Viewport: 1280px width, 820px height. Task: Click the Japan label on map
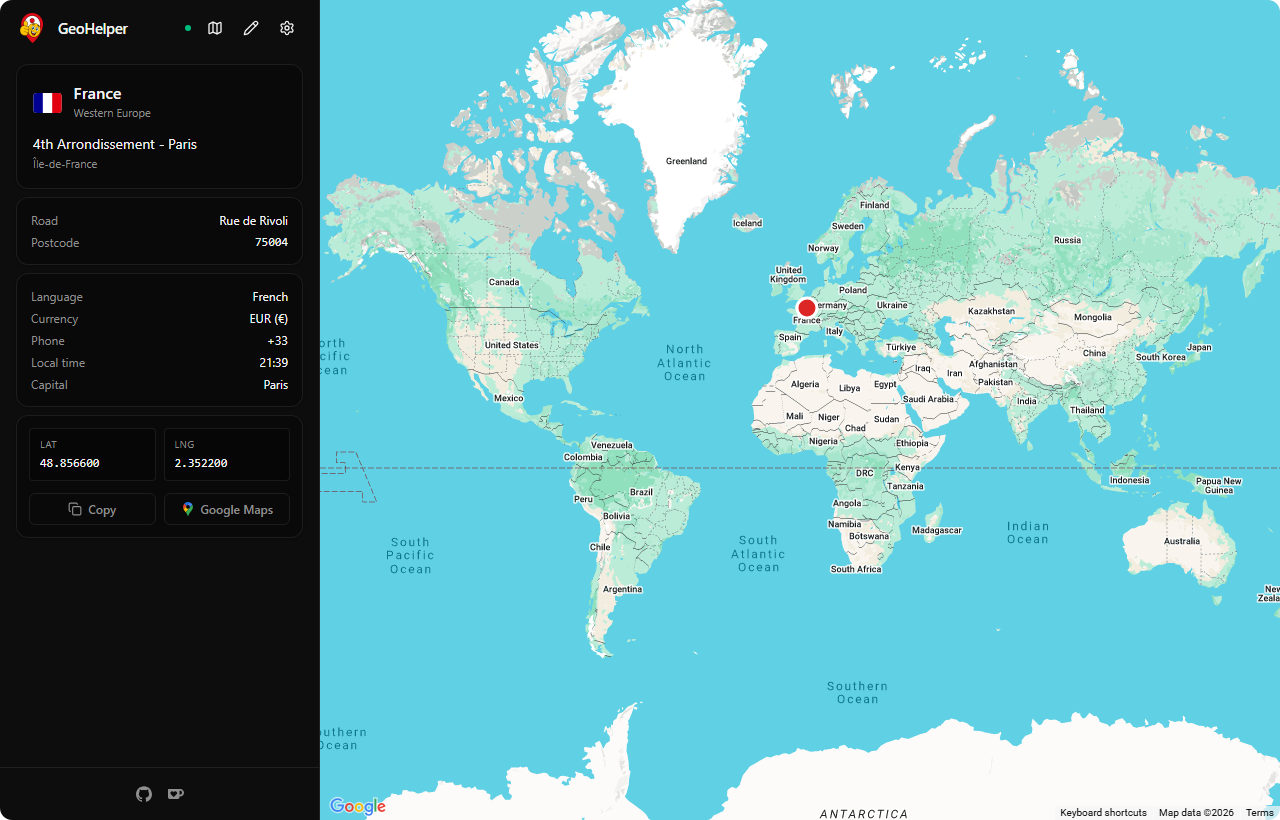[1199, 347]
